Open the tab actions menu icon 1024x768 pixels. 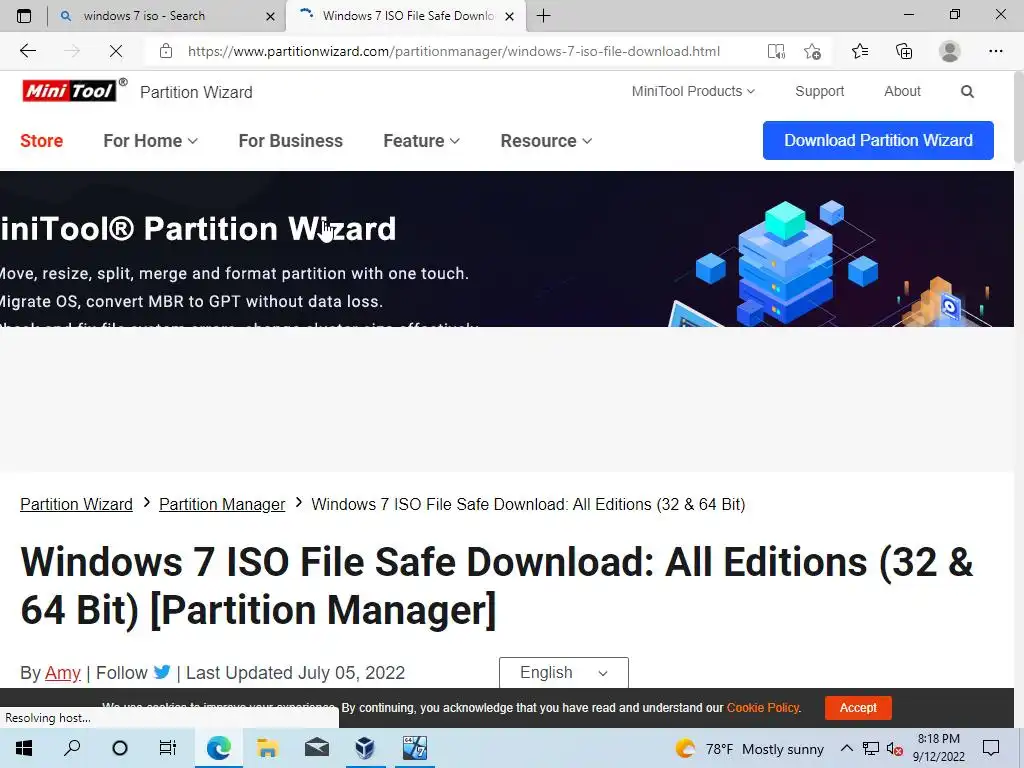24,16
